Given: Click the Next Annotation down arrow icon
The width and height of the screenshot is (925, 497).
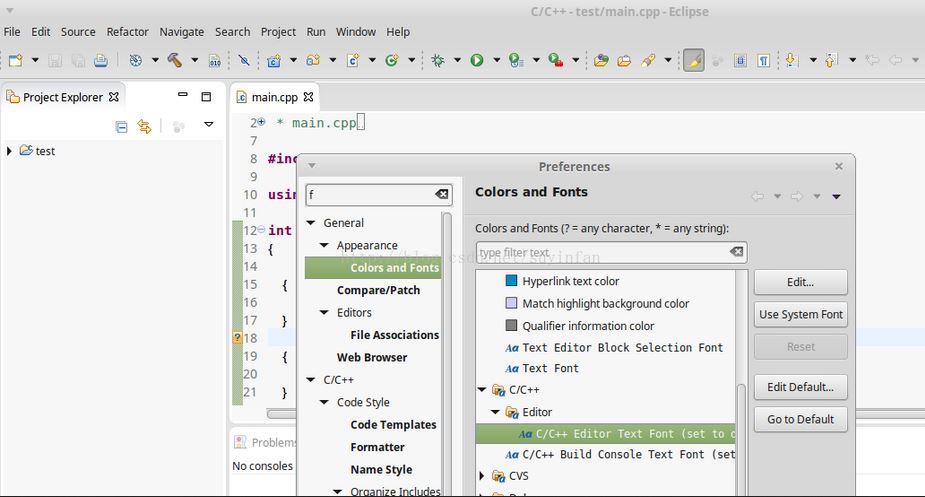Looking at the screenshot, I should coord(791,60).
